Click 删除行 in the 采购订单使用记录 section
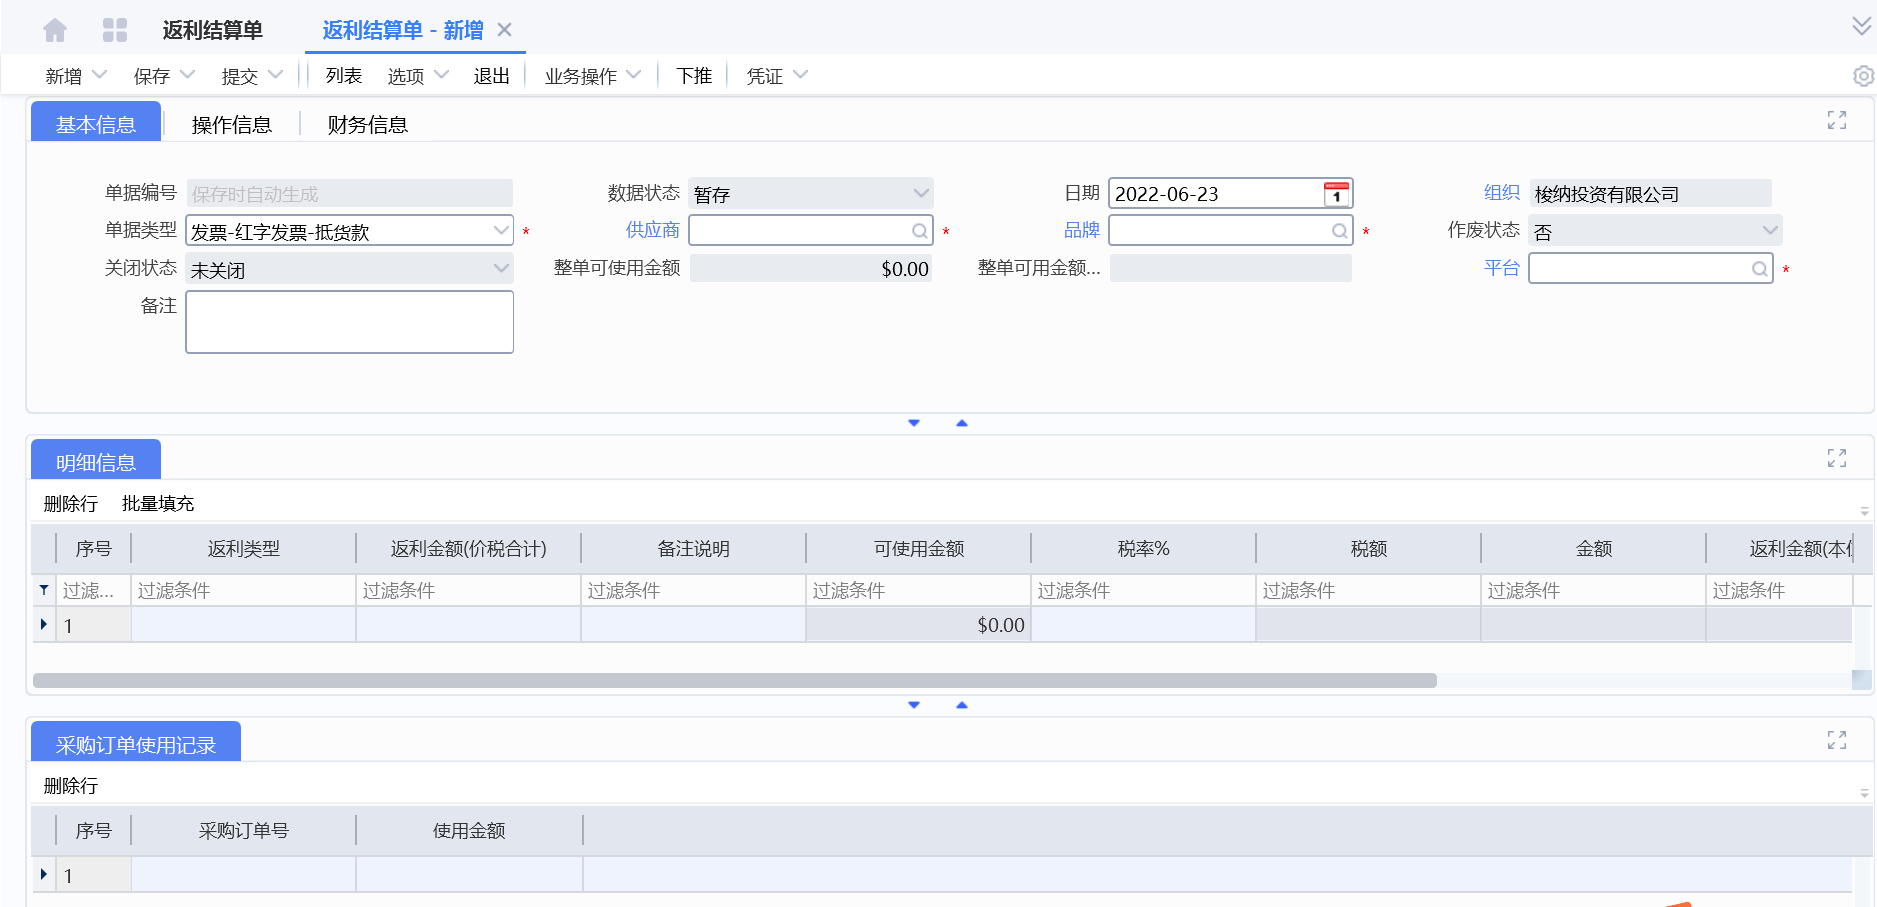Image resolution: width=1877 pixels, height=907 pixels. (x=71, y=786)
